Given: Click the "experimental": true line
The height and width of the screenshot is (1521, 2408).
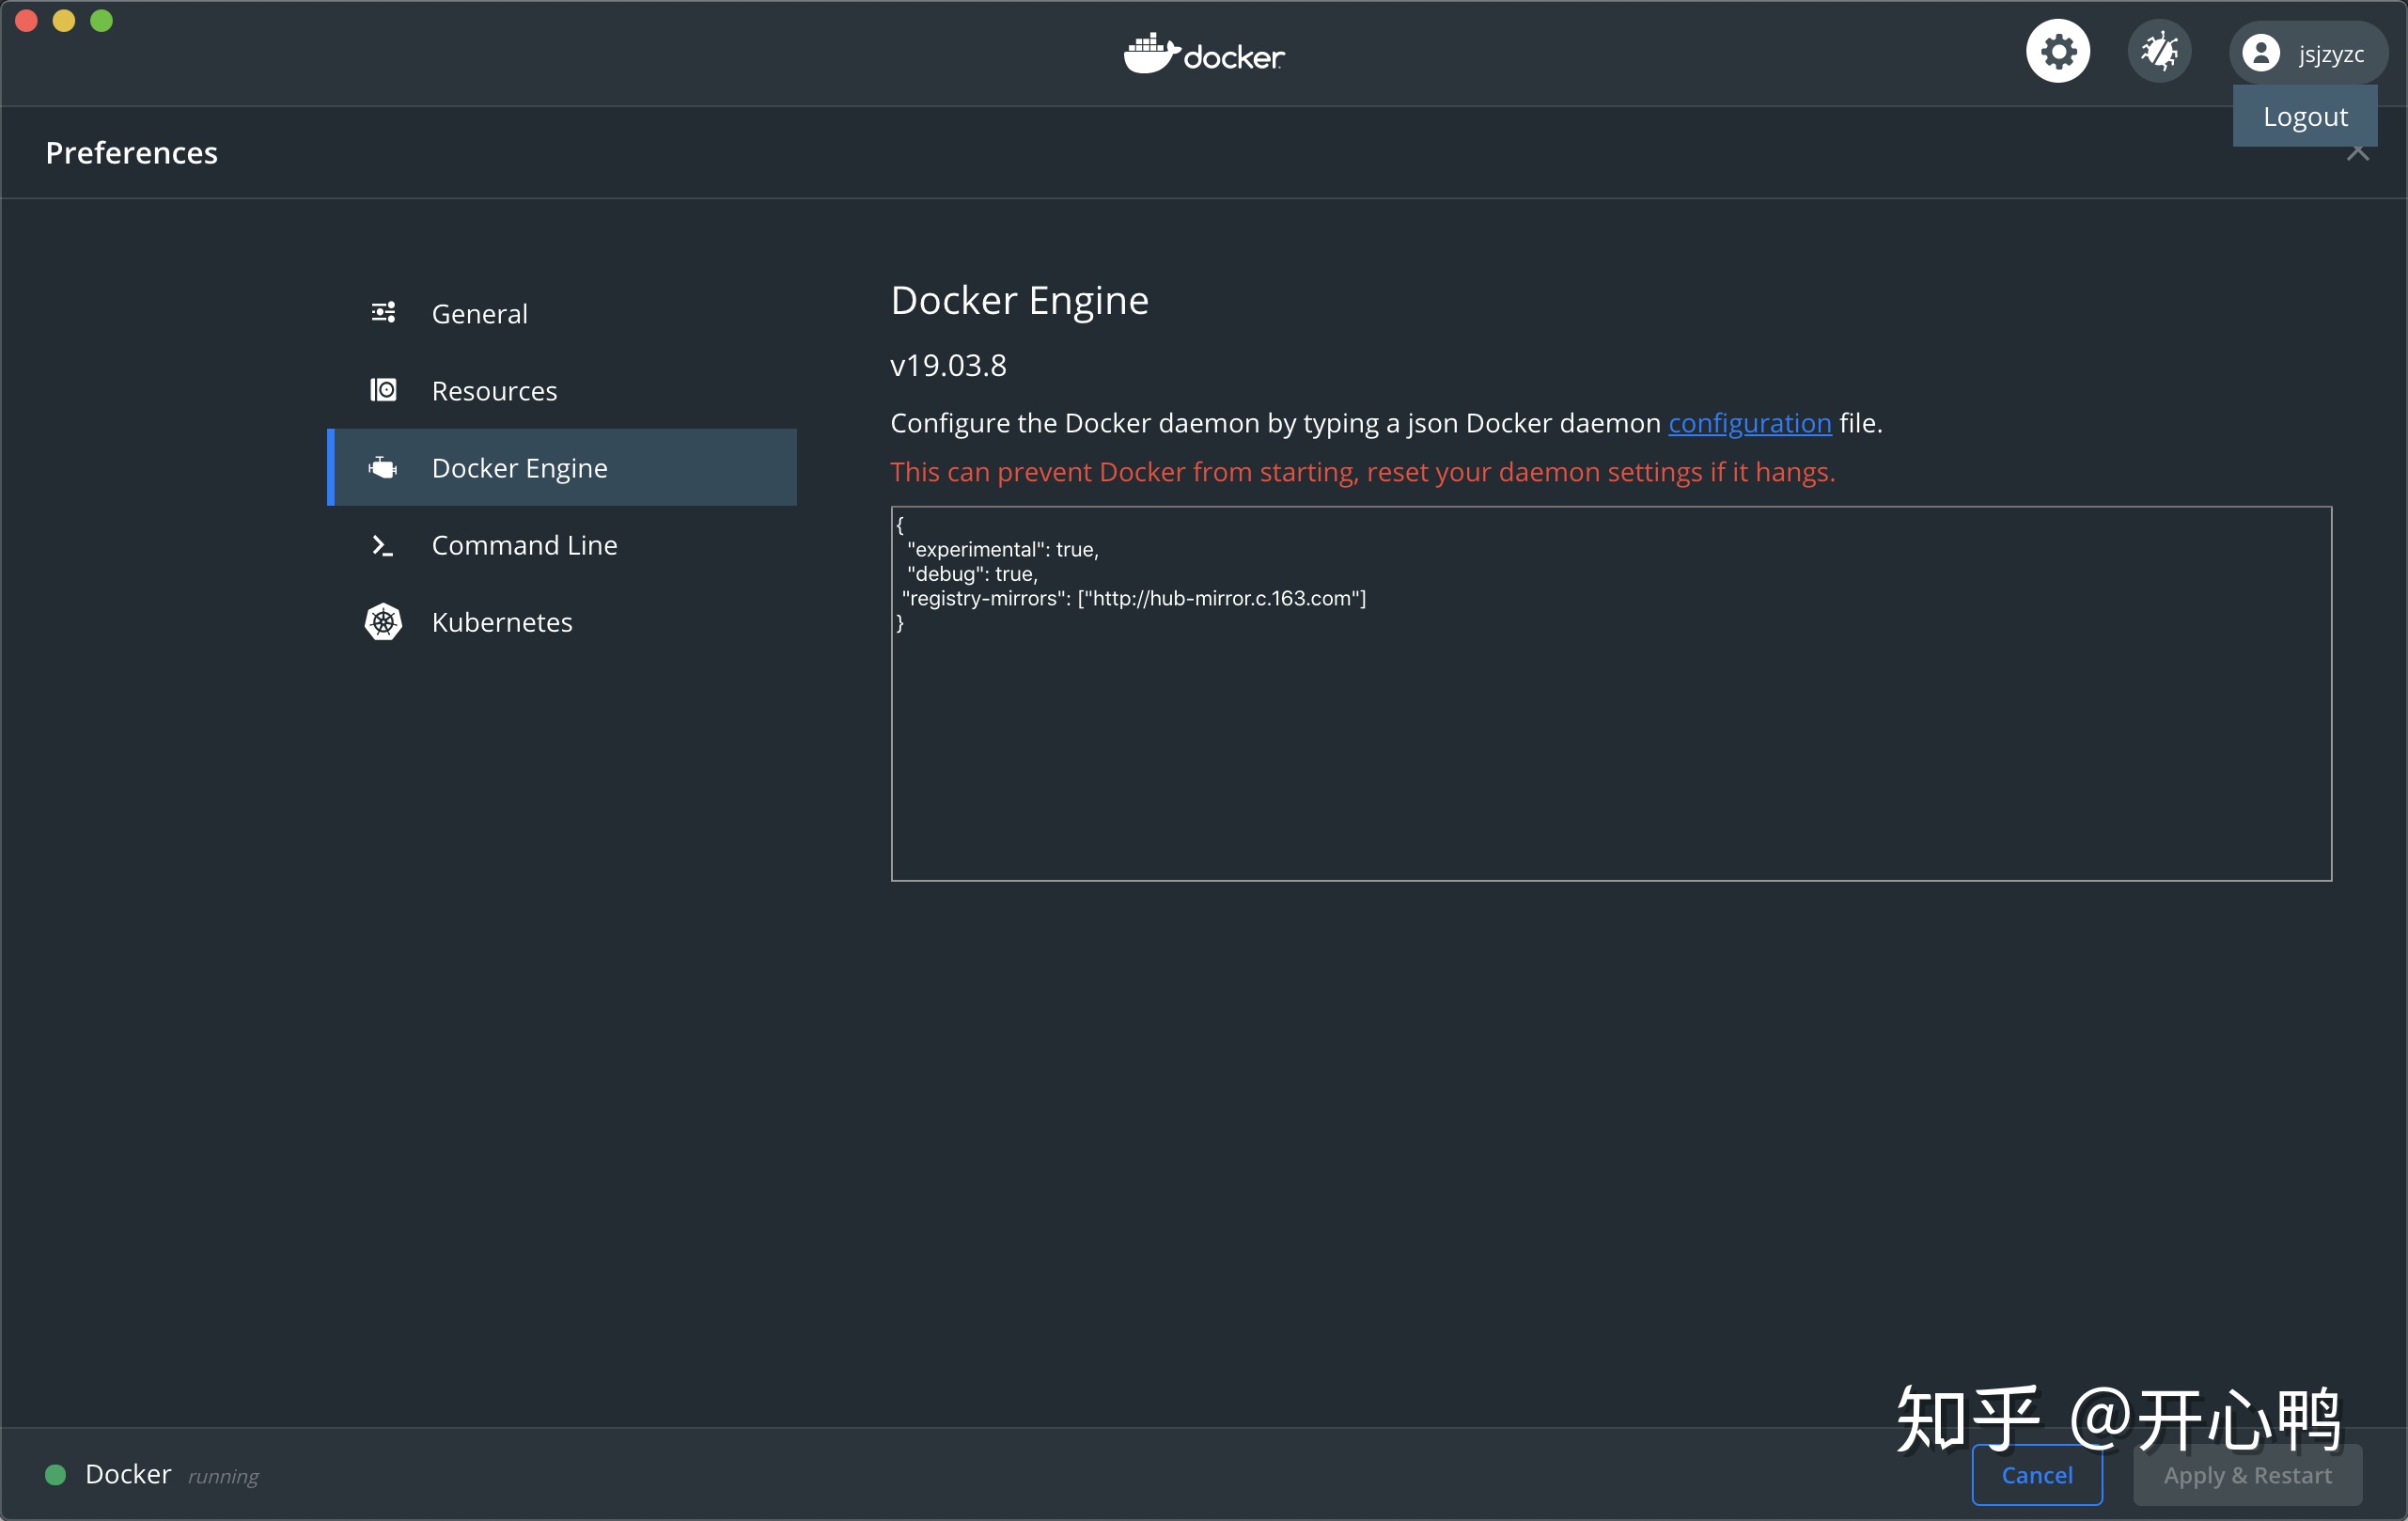Looking at the screenshot, I should click(x=1002, y=549).
